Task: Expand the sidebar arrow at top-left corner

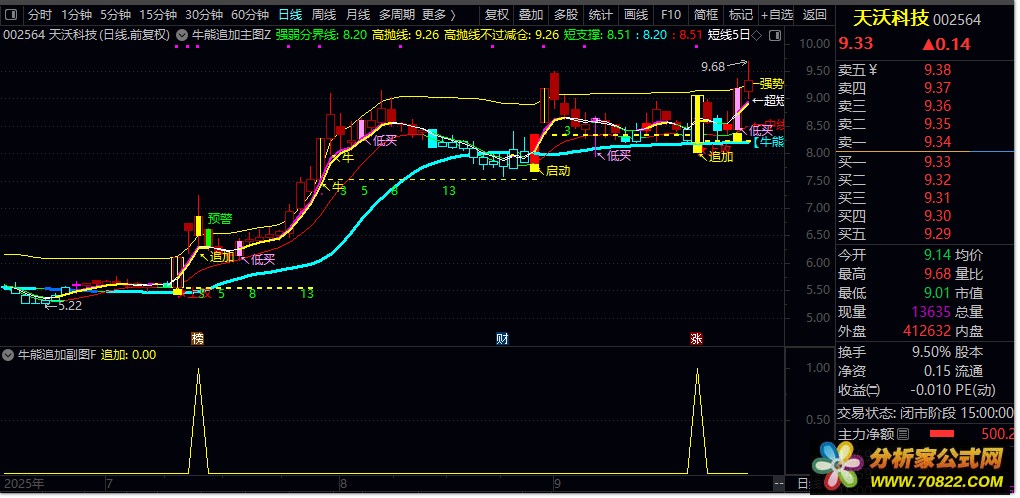Action: pyautogui.click(x=10, y=15)
